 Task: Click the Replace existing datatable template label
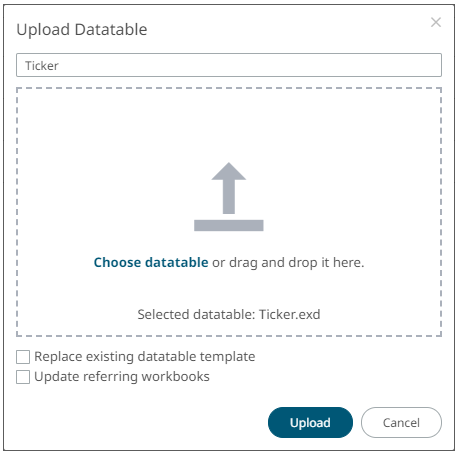[145, 357]
